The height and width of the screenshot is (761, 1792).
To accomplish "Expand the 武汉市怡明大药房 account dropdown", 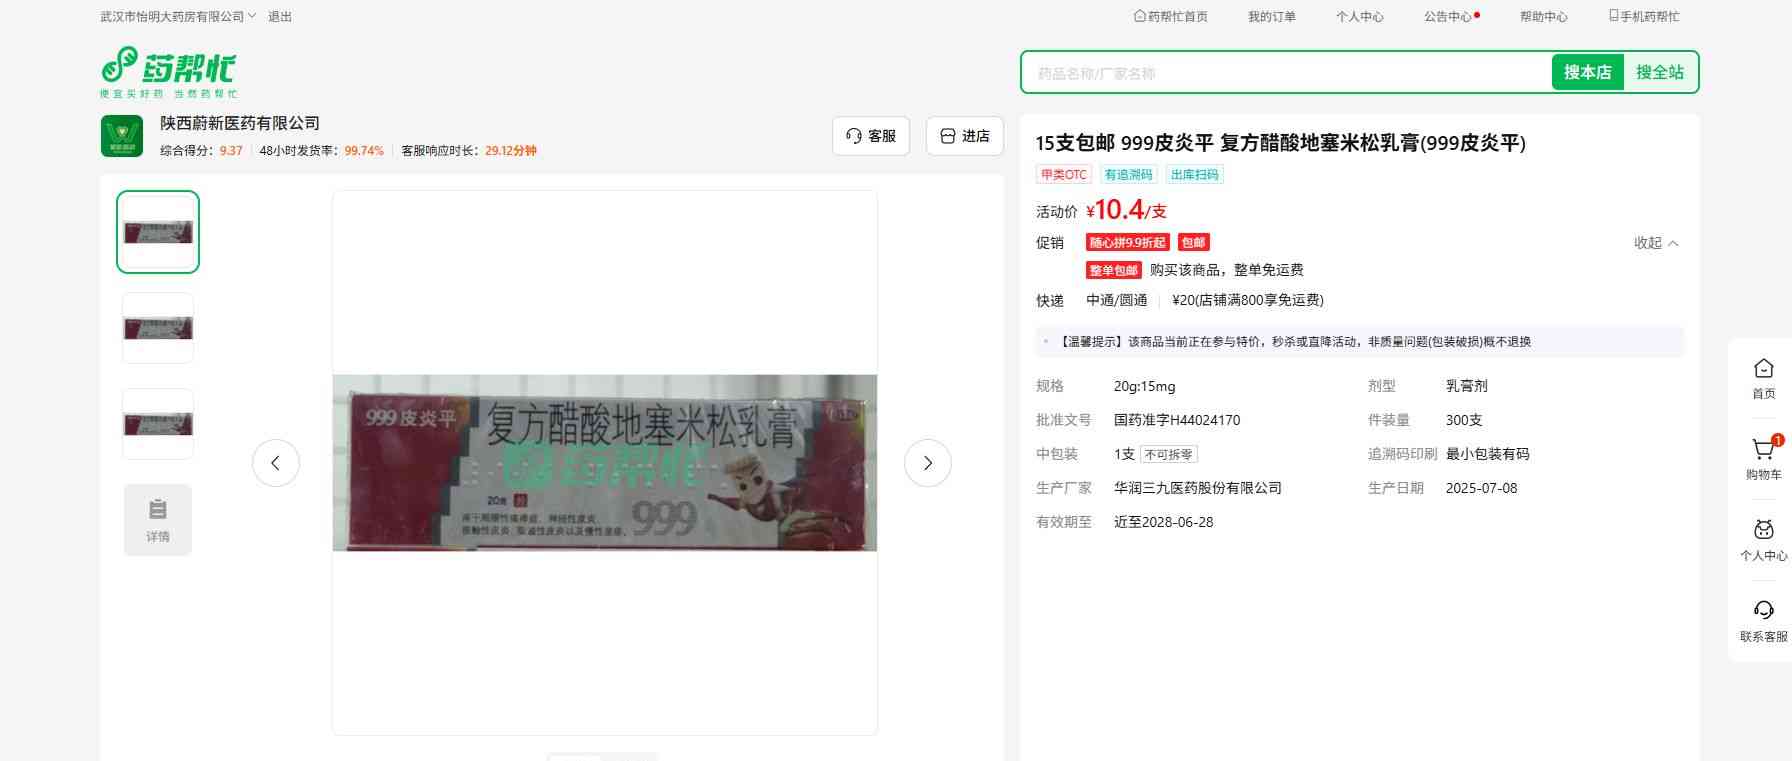I will pos(178,17).
